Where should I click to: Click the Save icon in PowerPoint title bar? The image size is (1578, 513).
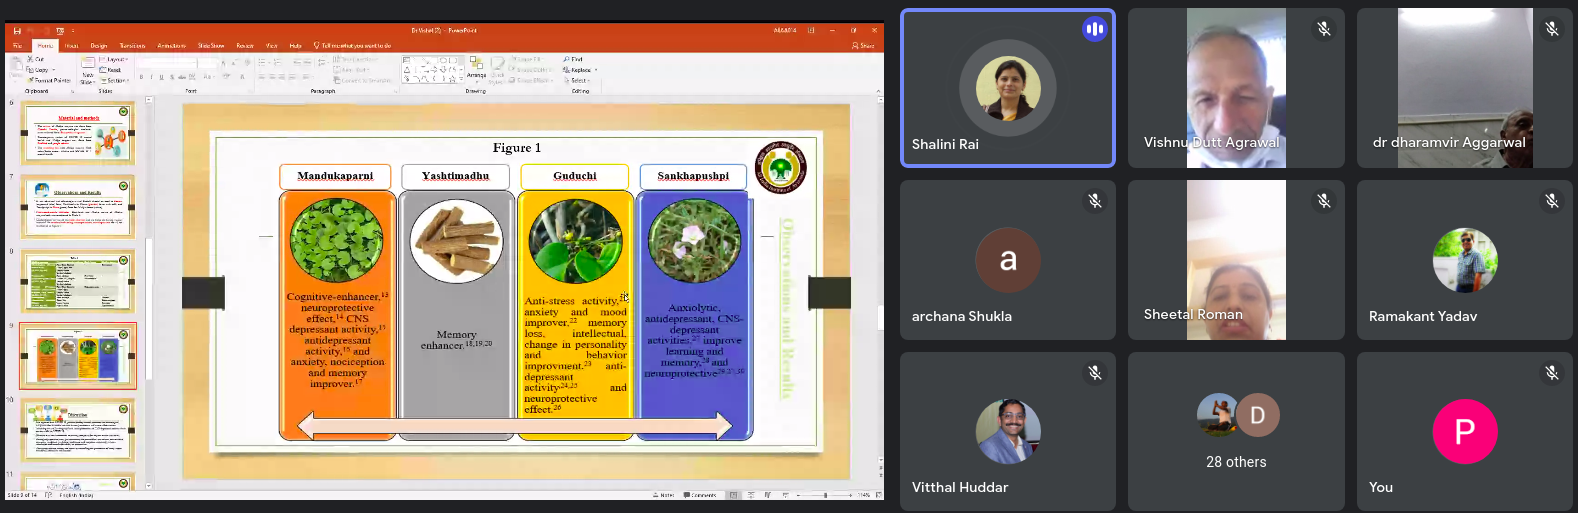click(x=17, y=31)
